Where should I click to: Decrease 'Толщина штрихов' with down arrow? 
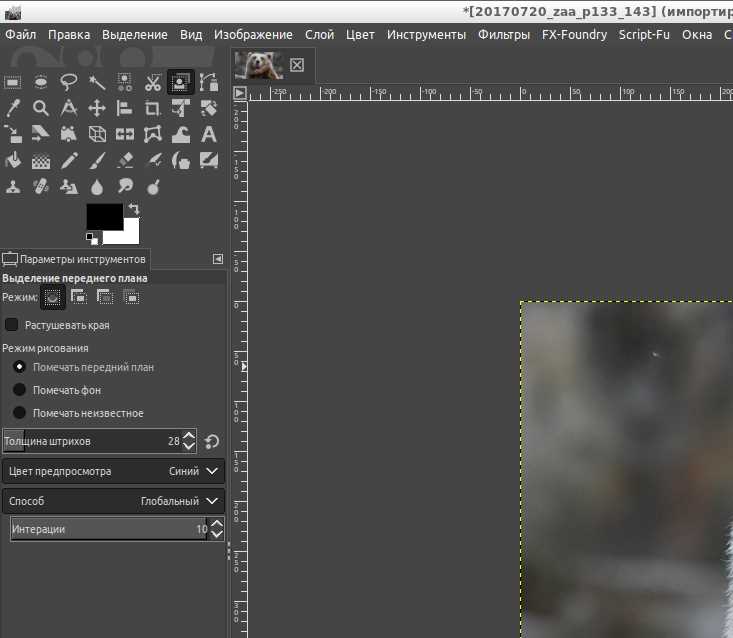click(189, 446)
